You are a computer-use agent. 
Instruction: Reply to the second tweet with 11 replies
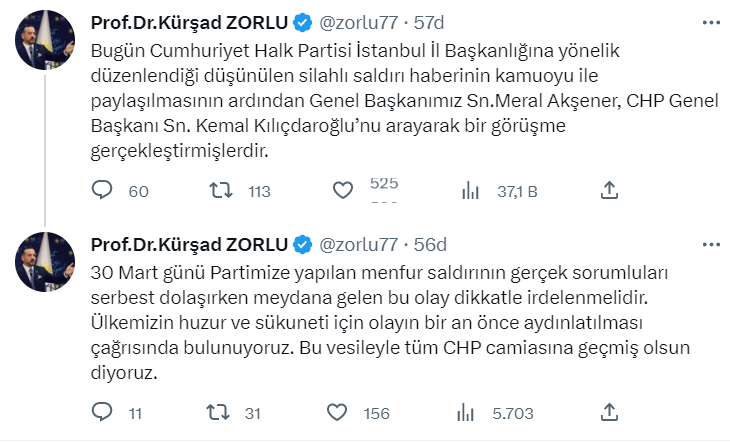(x=102, y=411)
